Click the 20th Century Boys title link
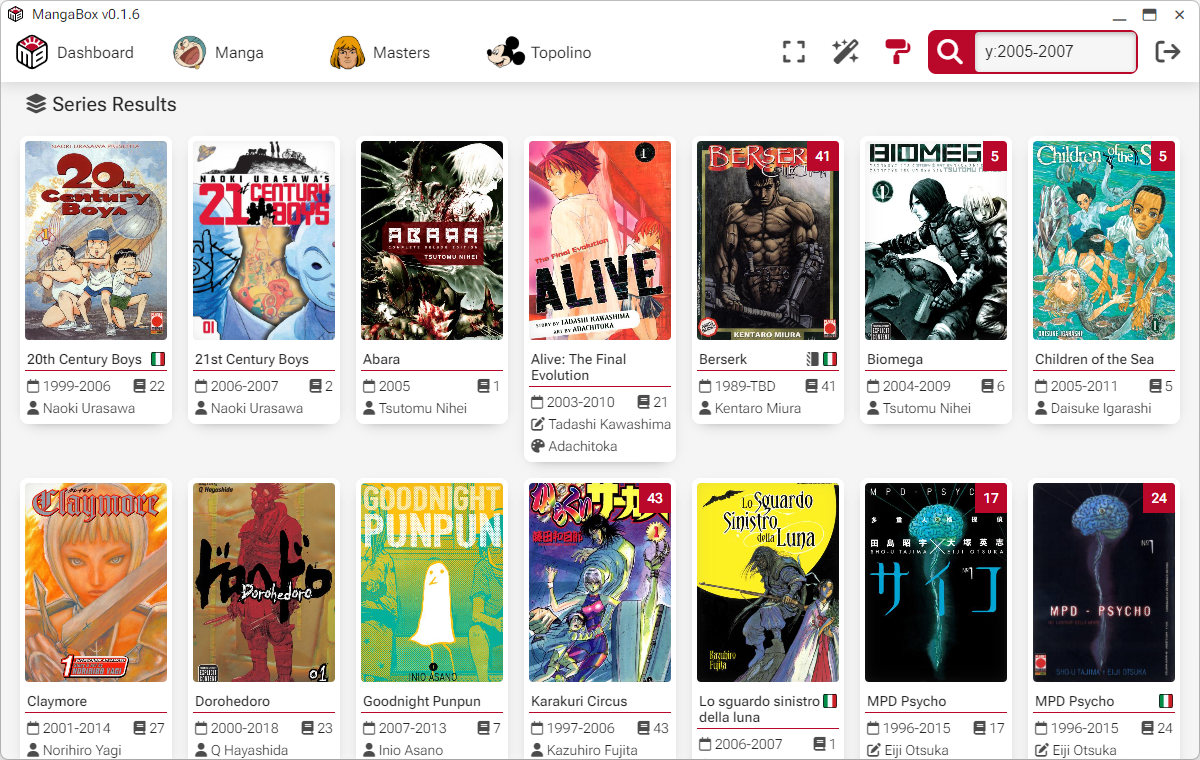The image size is (1200, 760). click(x=84, y=359)
